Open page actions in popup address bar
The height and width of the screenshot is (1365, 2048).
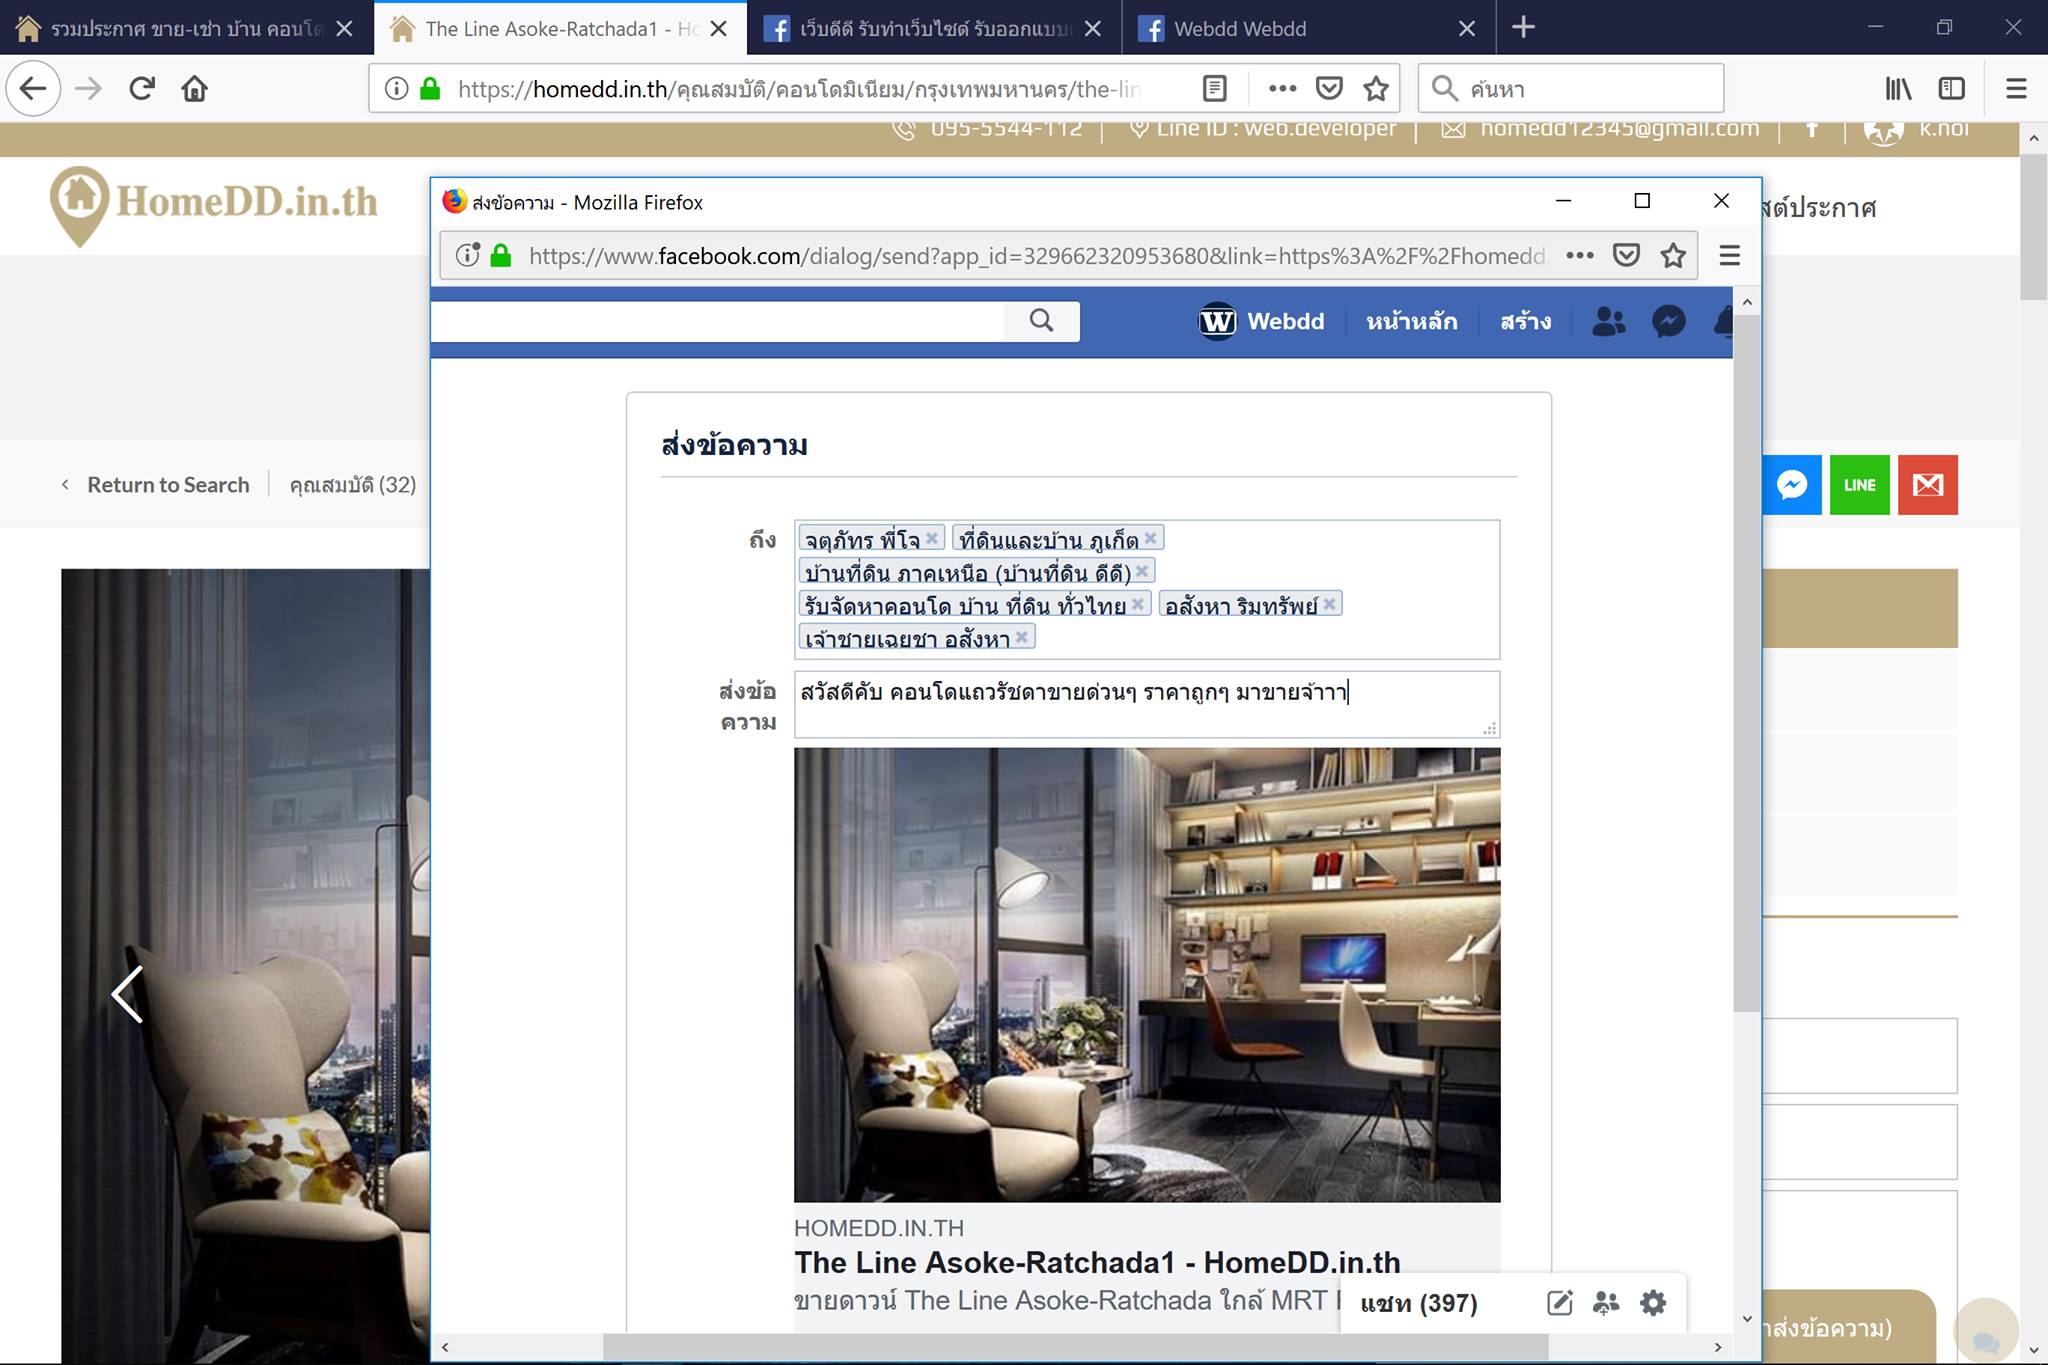[1580, 255]
